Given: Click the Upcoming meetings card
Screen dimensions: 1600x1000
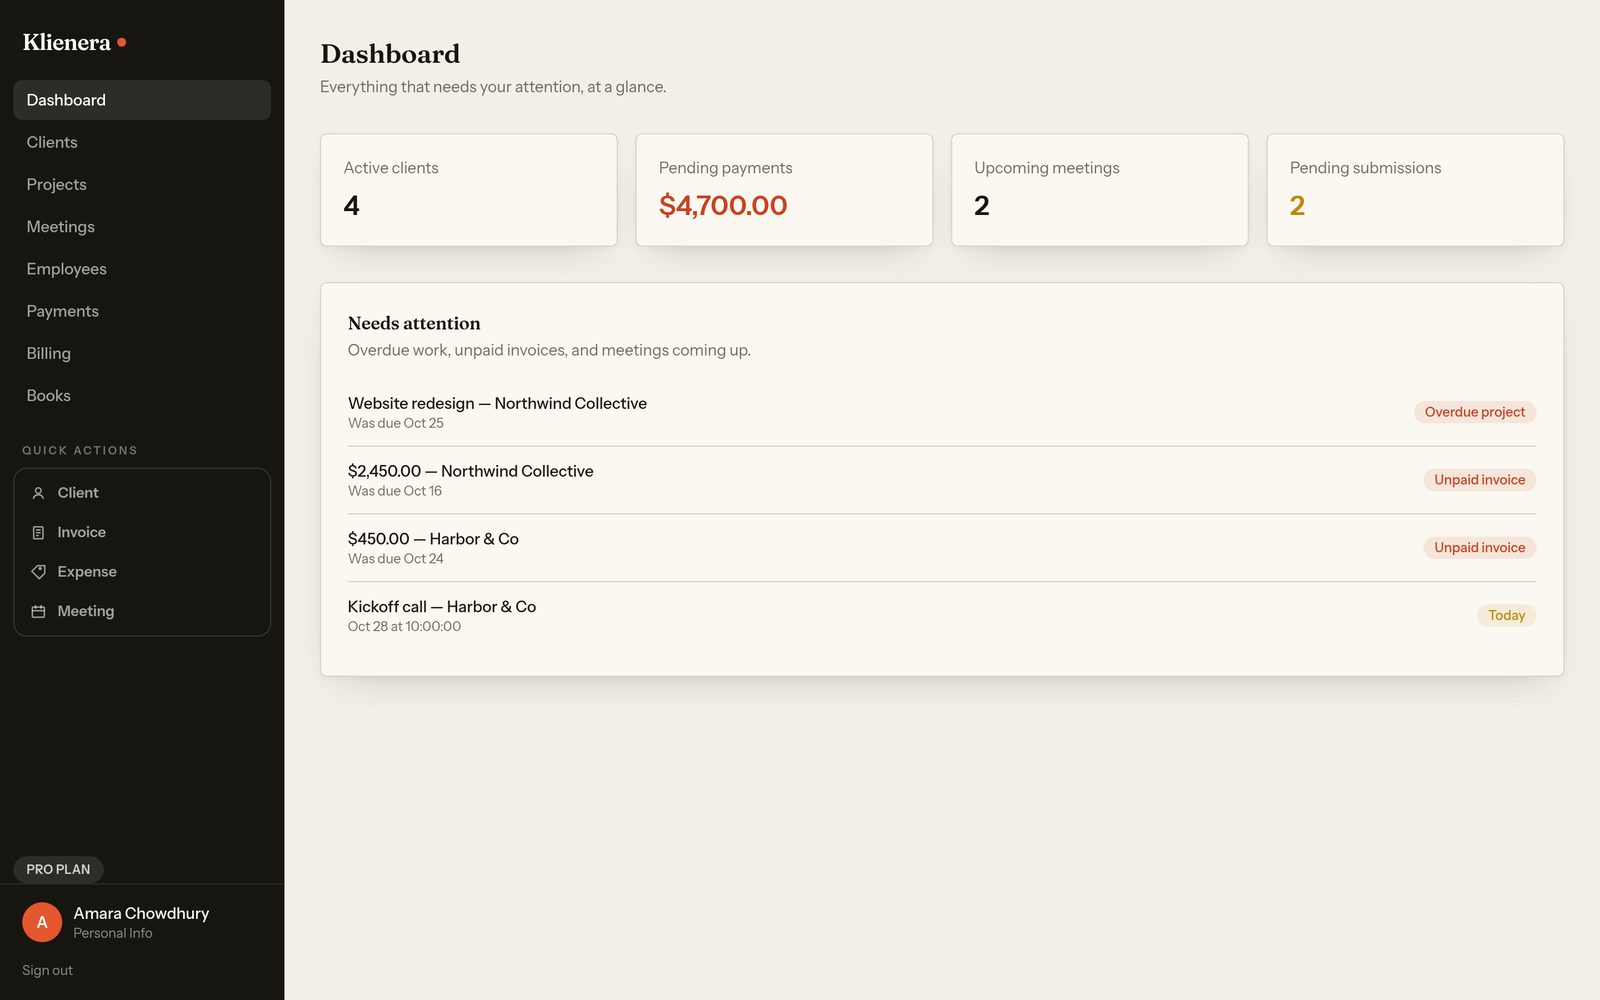Looking at the screenshot, I should coord(1100,190).
